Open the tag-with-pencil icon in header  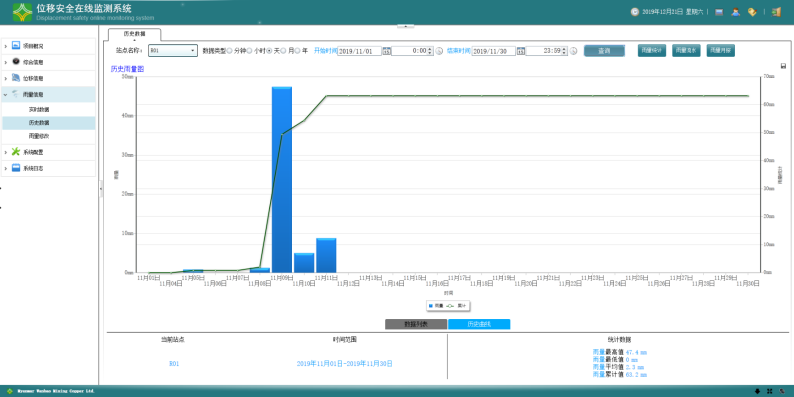pyautogui.click(x=752, y=12)
